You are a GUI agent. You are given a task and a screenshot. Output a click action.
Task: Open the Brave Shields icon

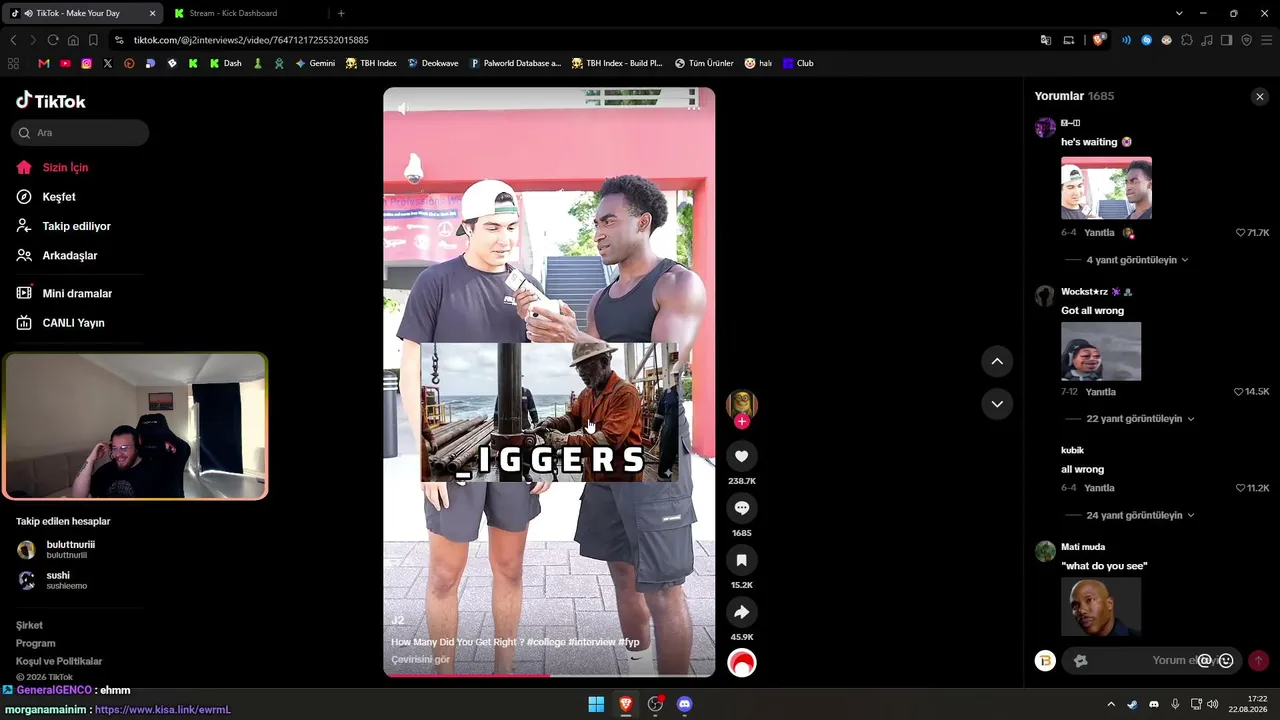point(1098,40)
